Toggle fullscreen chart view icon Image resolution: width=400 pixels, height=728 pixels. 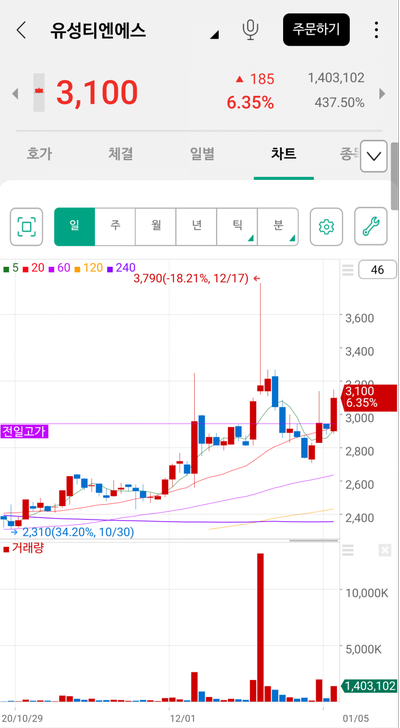[26, 227]
